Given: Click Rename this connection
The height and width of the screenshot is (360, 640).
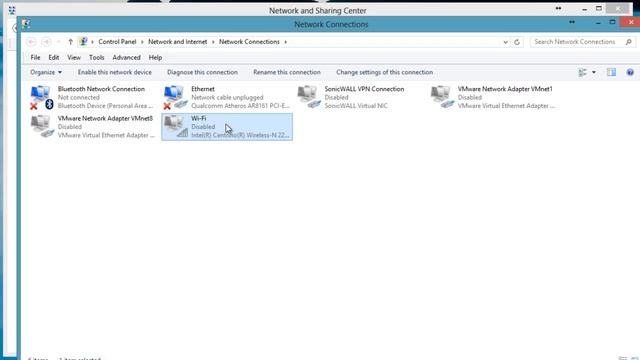Looking at the screenshot, I should [287, 72].
